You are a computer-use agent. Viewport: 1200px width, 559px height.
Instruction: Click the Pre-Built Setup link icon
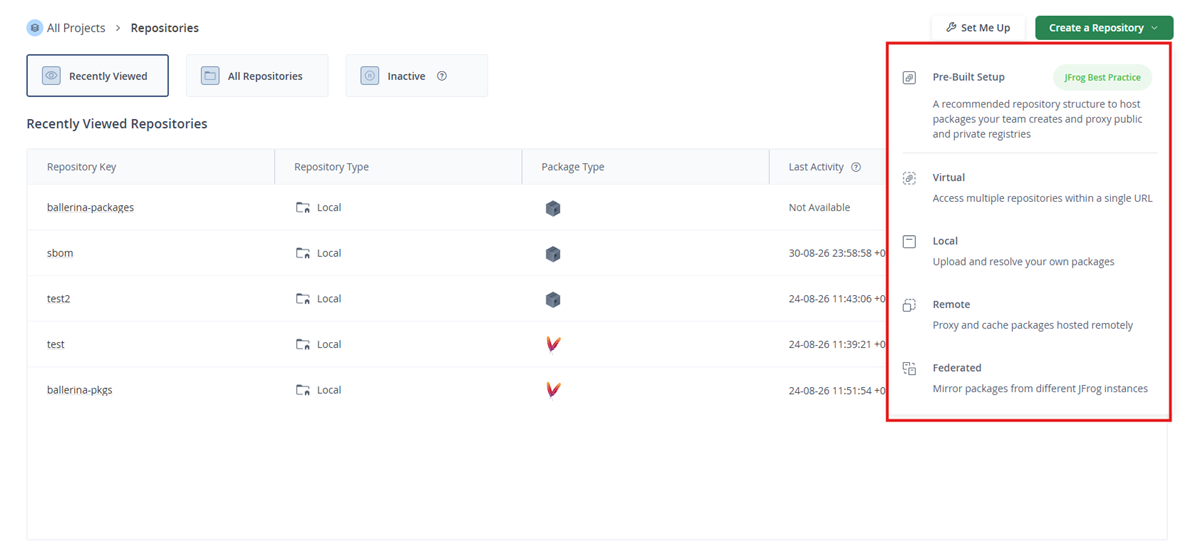pos(909,77)
